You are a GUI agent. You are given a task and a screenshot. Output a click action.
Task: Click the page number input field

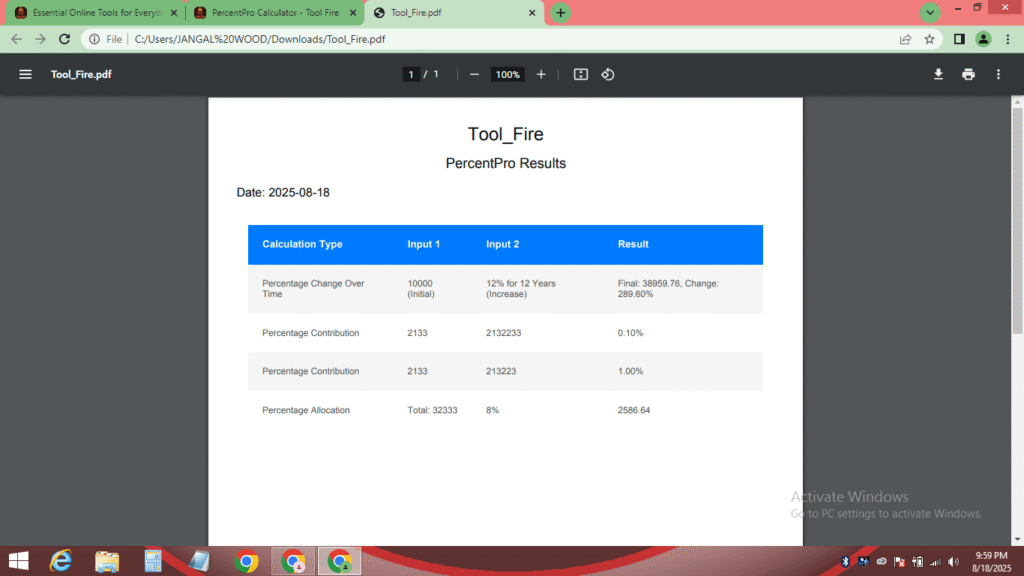coord(411,74)
